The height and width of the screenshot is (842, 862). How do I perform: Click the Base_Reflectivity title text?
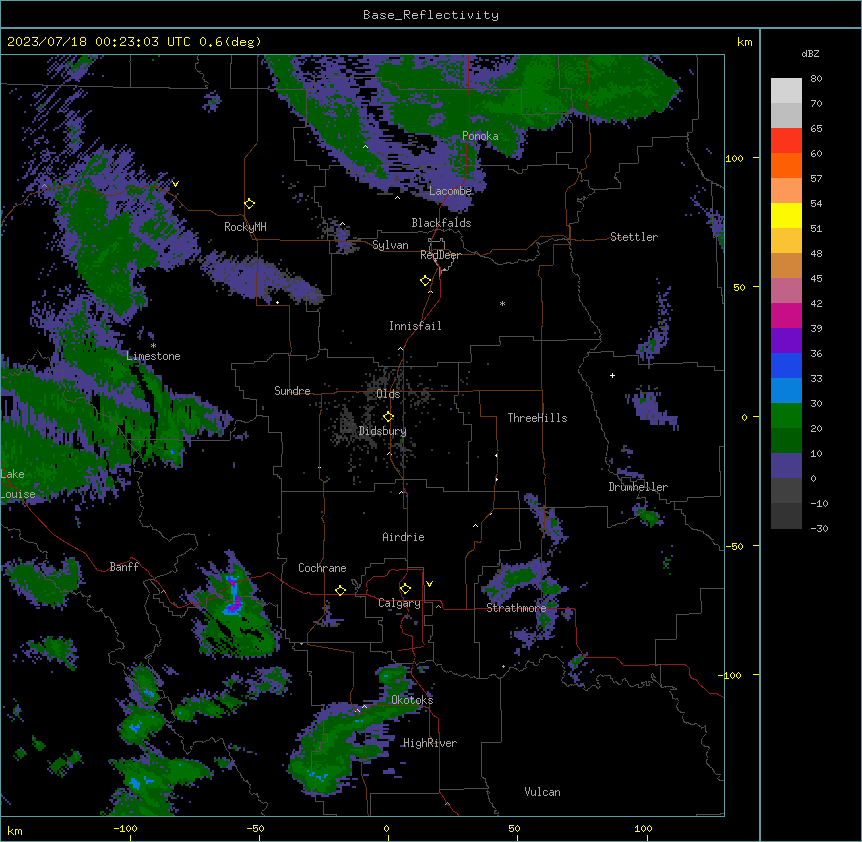[430, 15]
